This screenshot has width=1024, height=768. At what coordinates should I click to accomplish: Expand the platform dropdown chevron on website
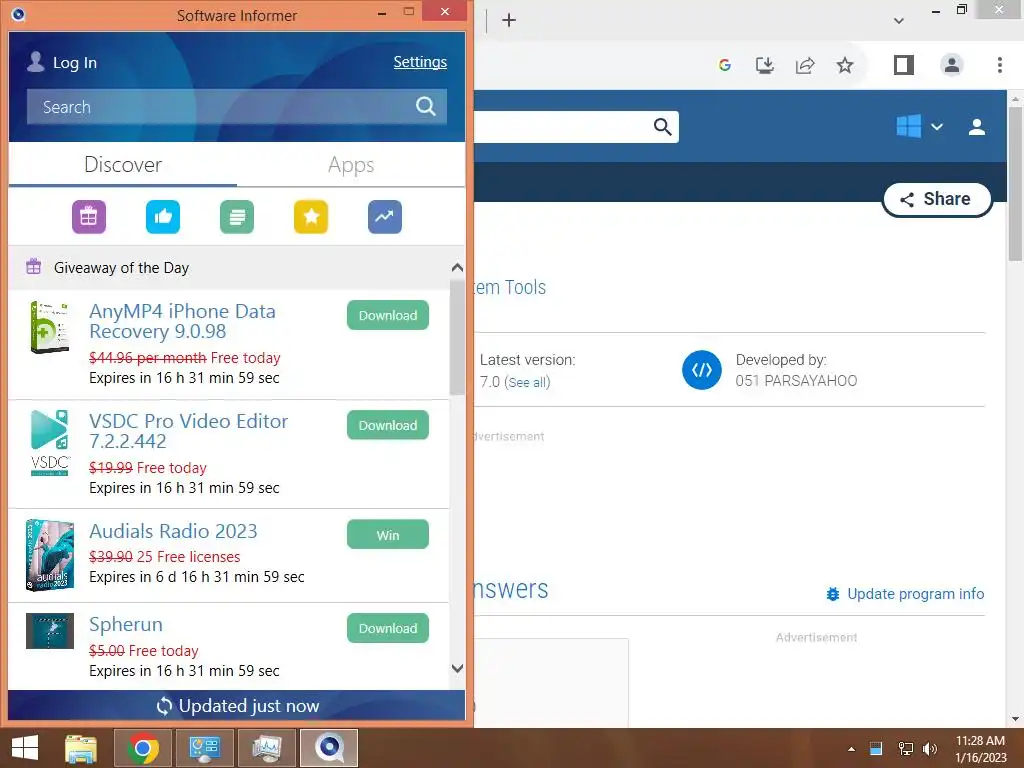(x=937, y=127)
